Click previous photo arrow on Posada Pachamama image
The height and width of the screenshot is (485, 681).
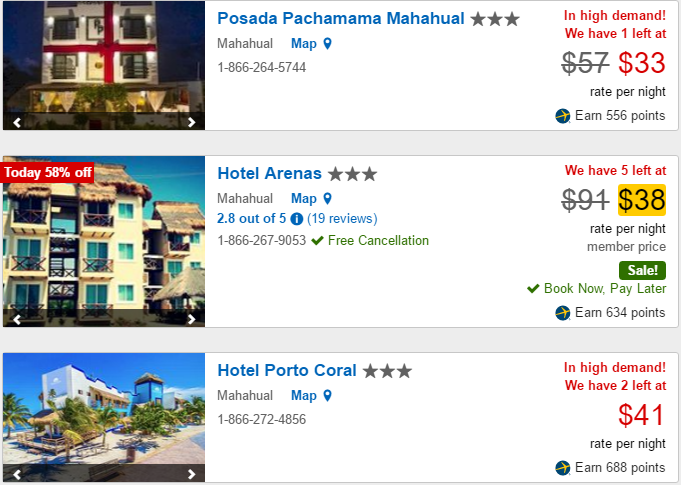(x=17, y=122)
